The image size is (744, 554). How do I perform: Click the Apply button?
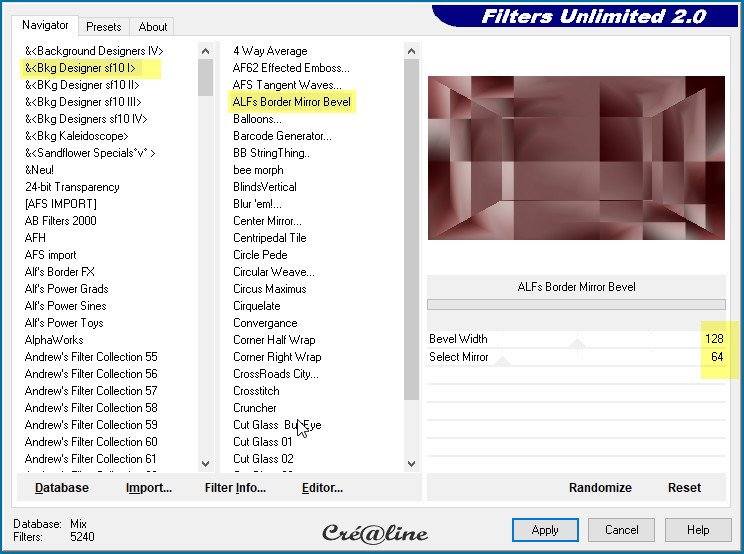[x=544, y=530]
